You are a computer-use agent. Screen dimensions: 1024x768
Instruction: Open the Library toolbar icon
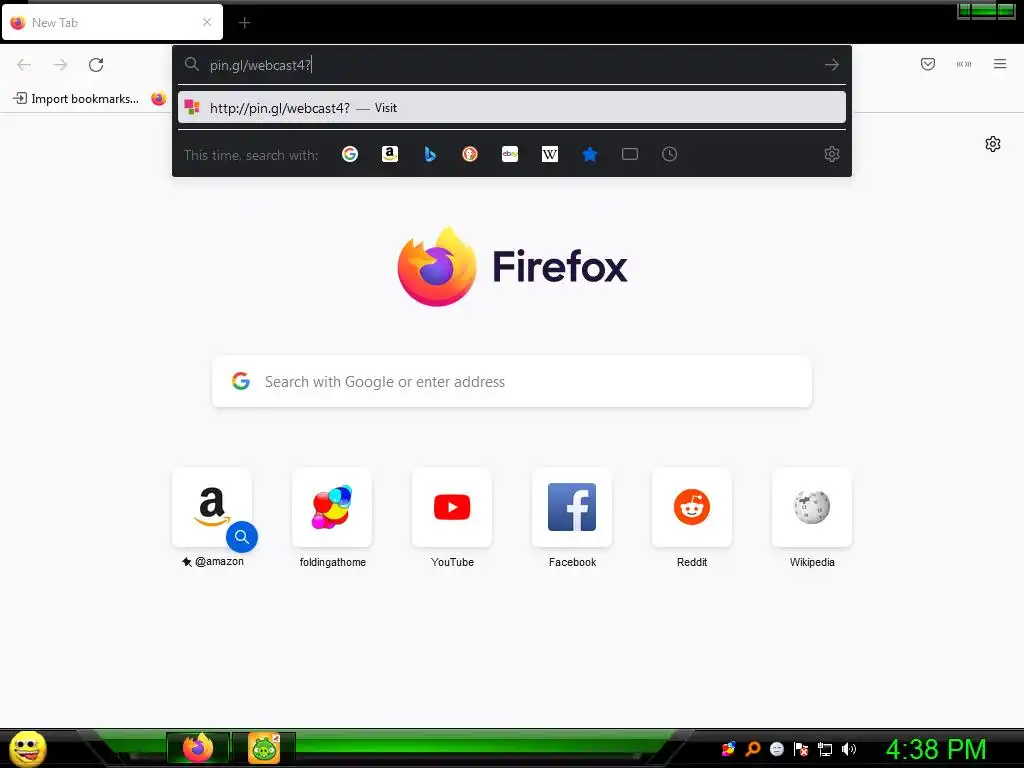pos(964,64)
